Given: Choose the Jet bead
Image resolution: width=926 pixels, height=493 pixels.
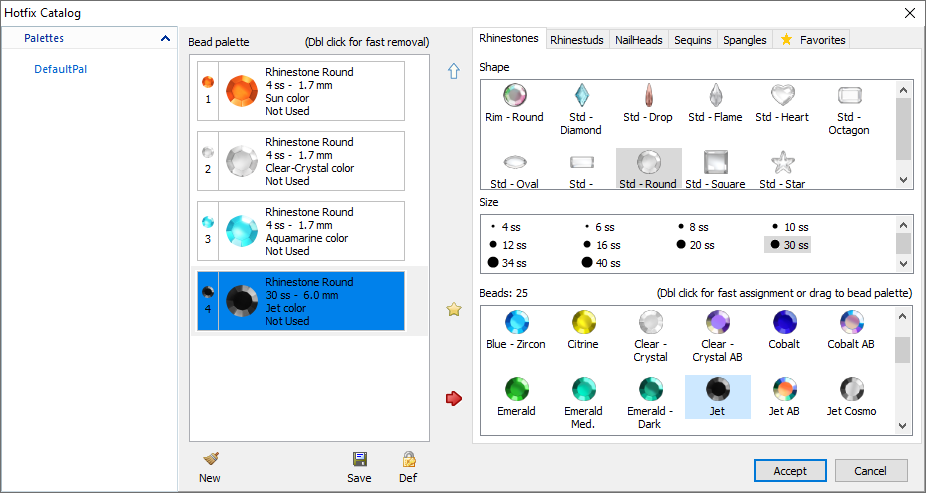Looking at the screenshot, I should click(718, 397).
